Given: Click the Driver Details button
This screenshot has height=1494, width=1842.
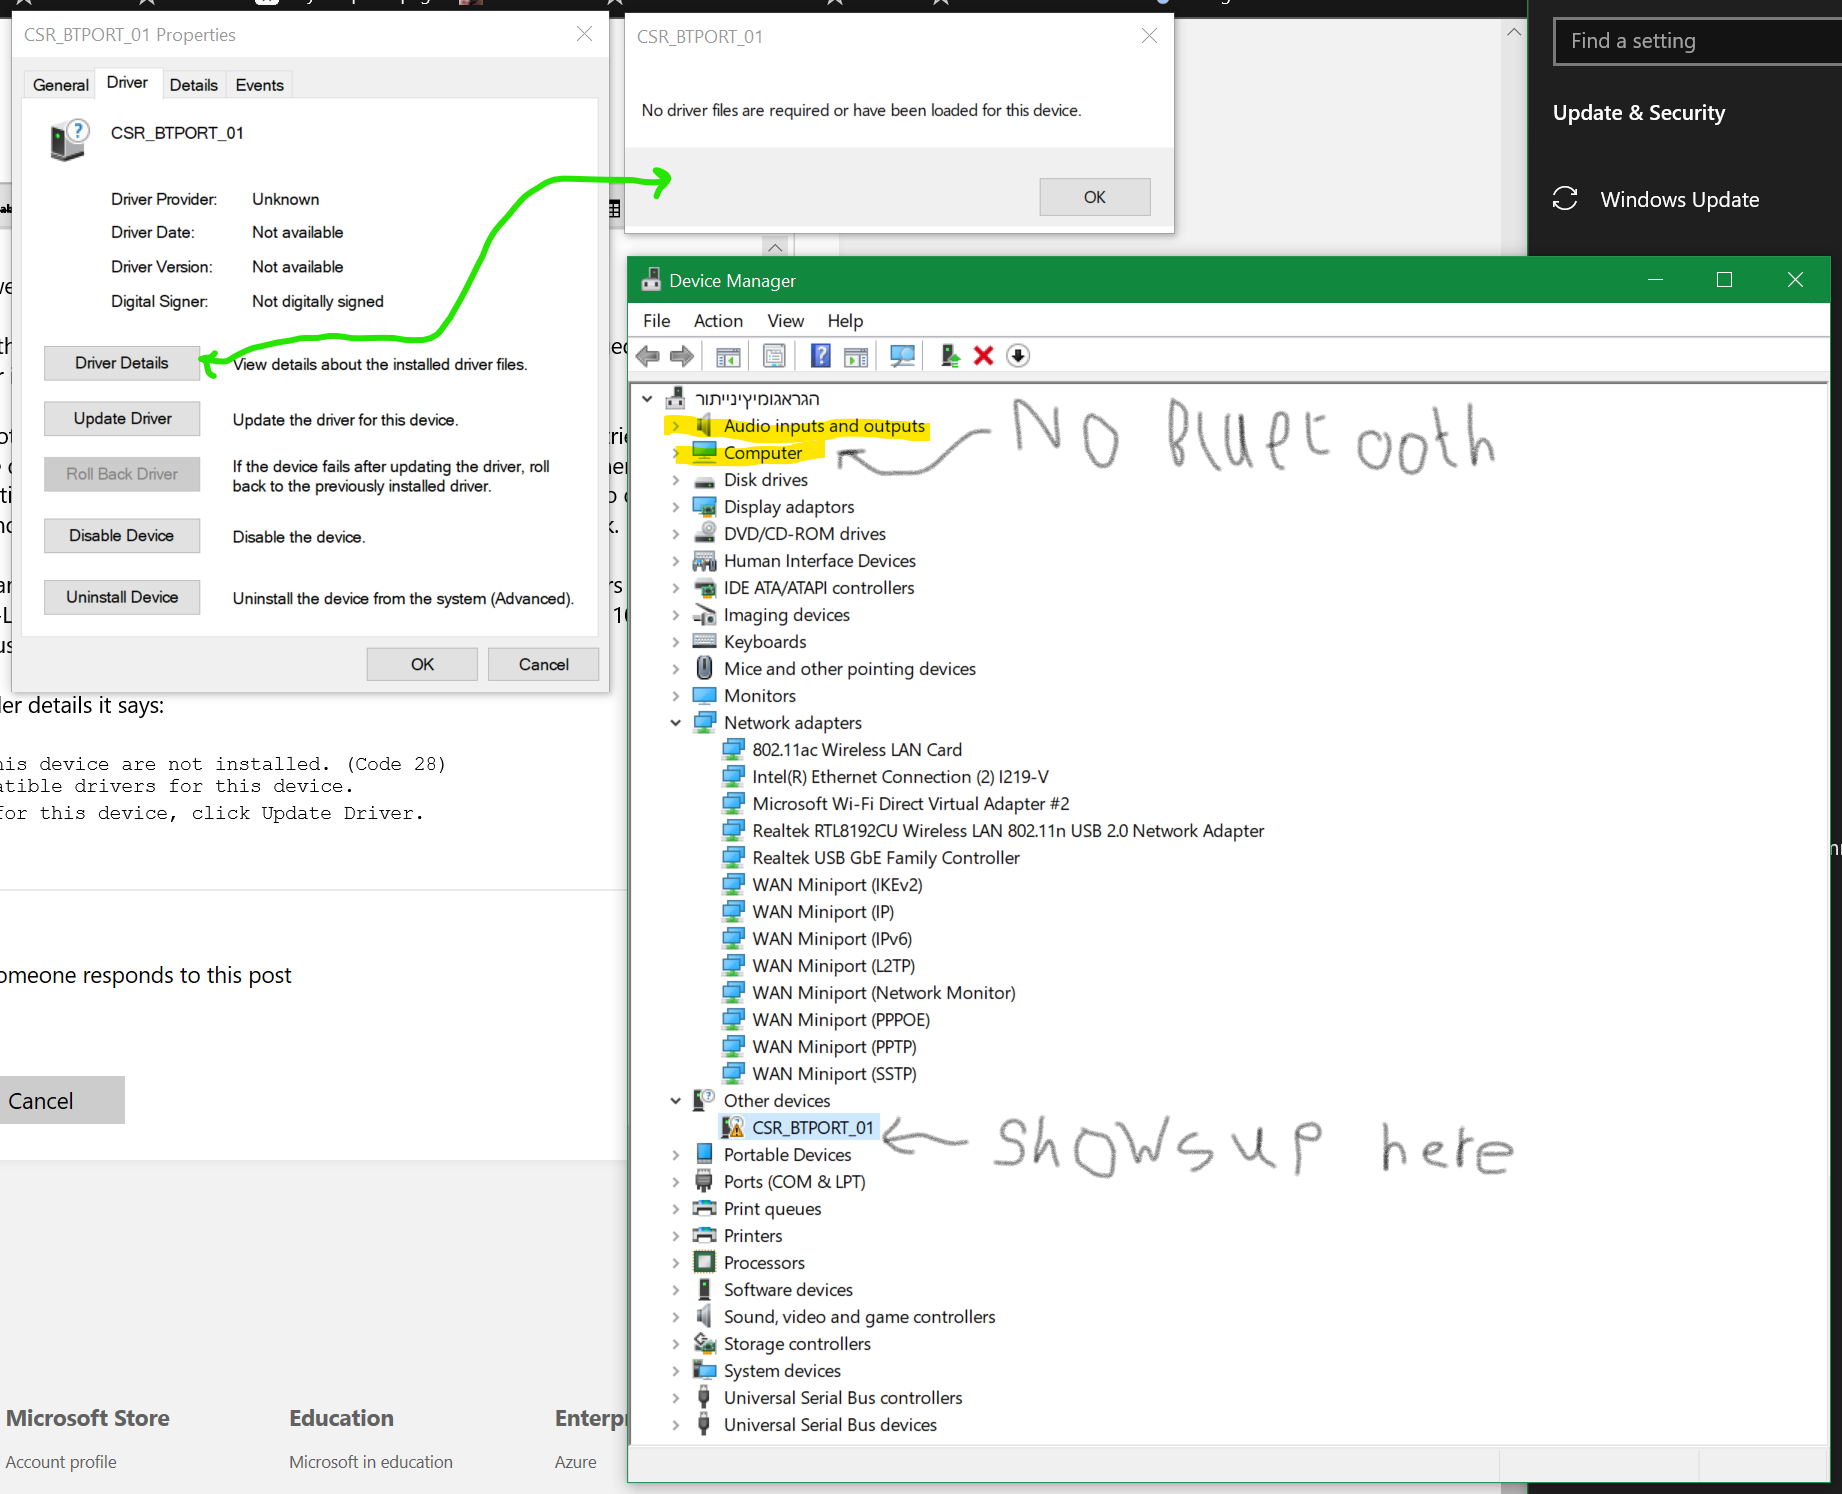Looking at the screenshot, I should 122,363.
